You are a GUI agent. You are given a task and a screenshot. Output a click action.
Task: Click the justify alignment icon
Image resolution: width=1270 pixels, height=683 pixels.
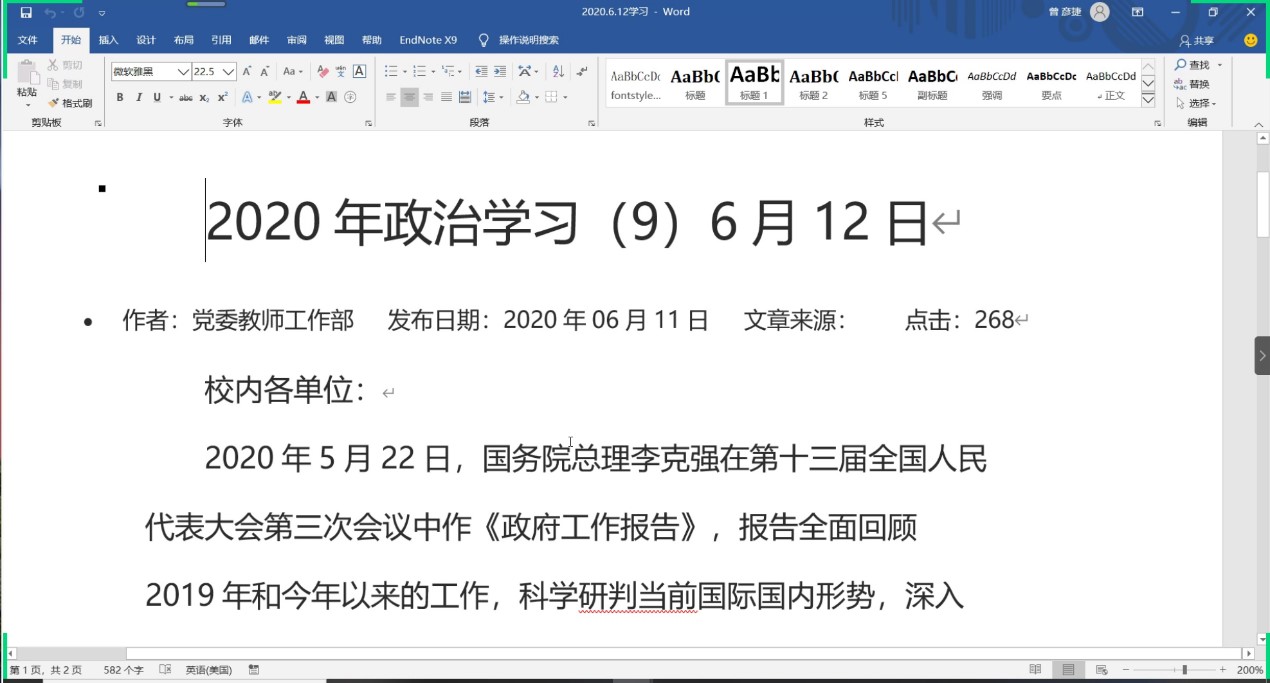pyautogui.click(x=446, y=98)
